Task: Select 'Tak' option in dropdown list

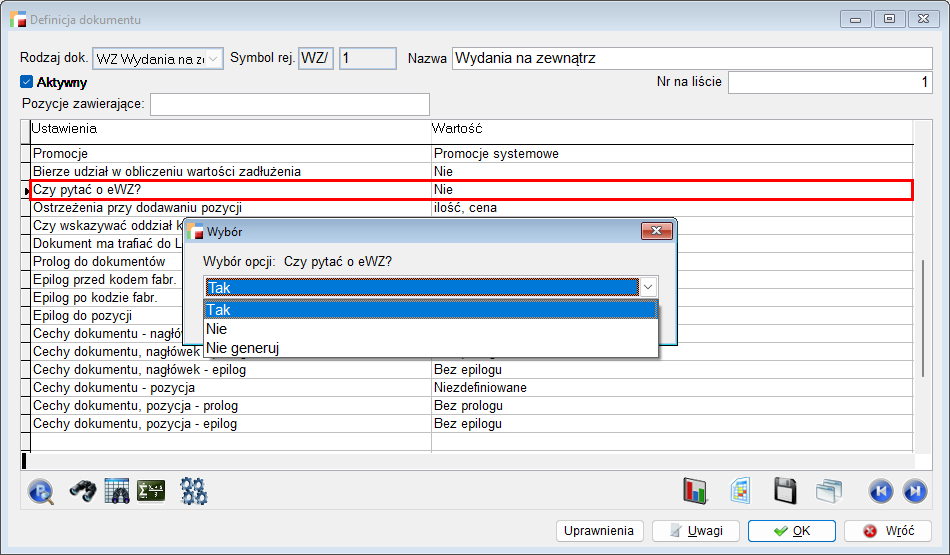Action: 430,310
